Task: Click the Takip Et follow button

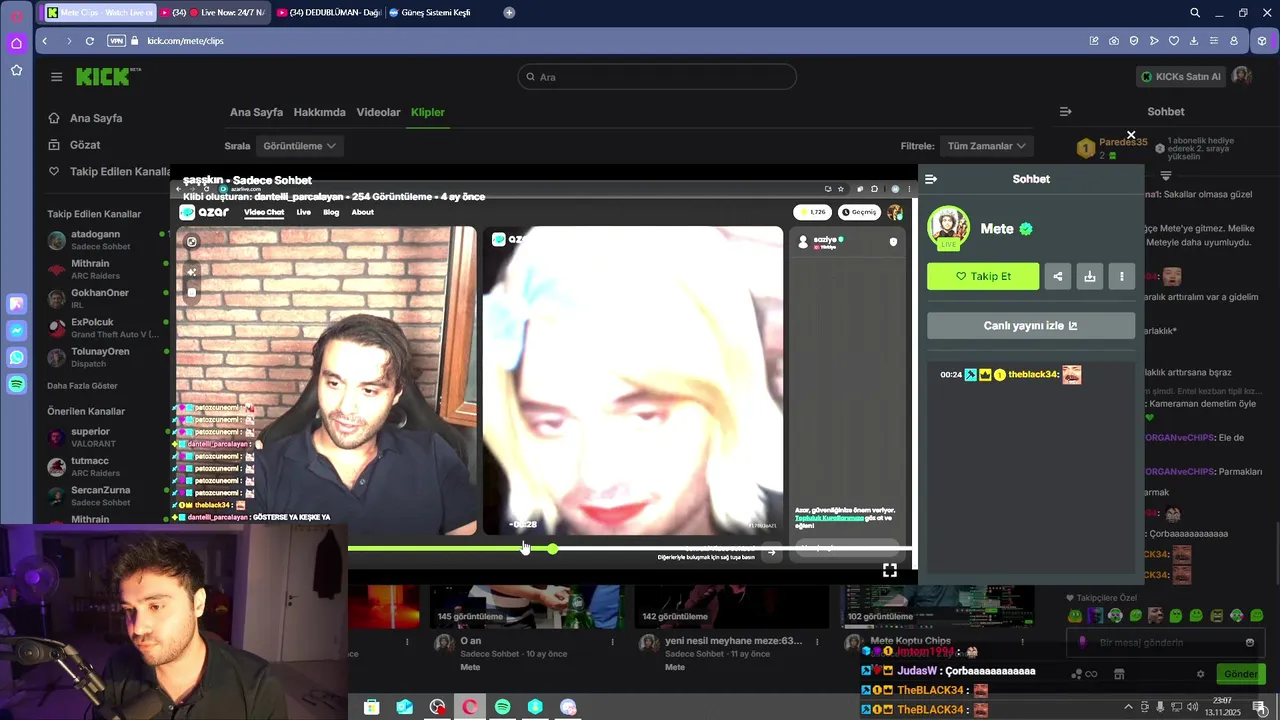Action: point(983,276)
